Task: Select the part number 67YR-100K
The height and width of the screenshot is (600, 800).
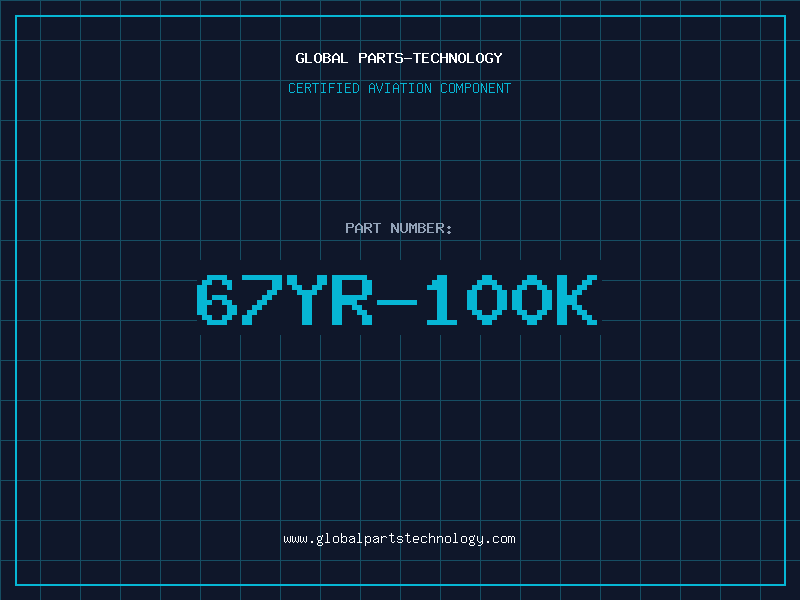Action: tap(397, 299)
